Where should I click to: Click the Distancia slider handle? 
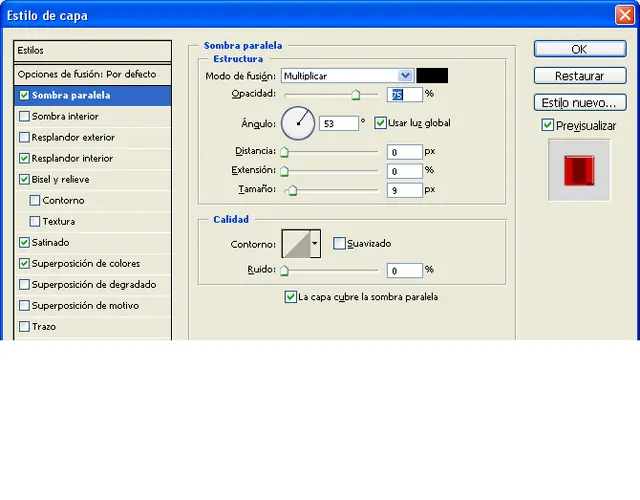284,152
